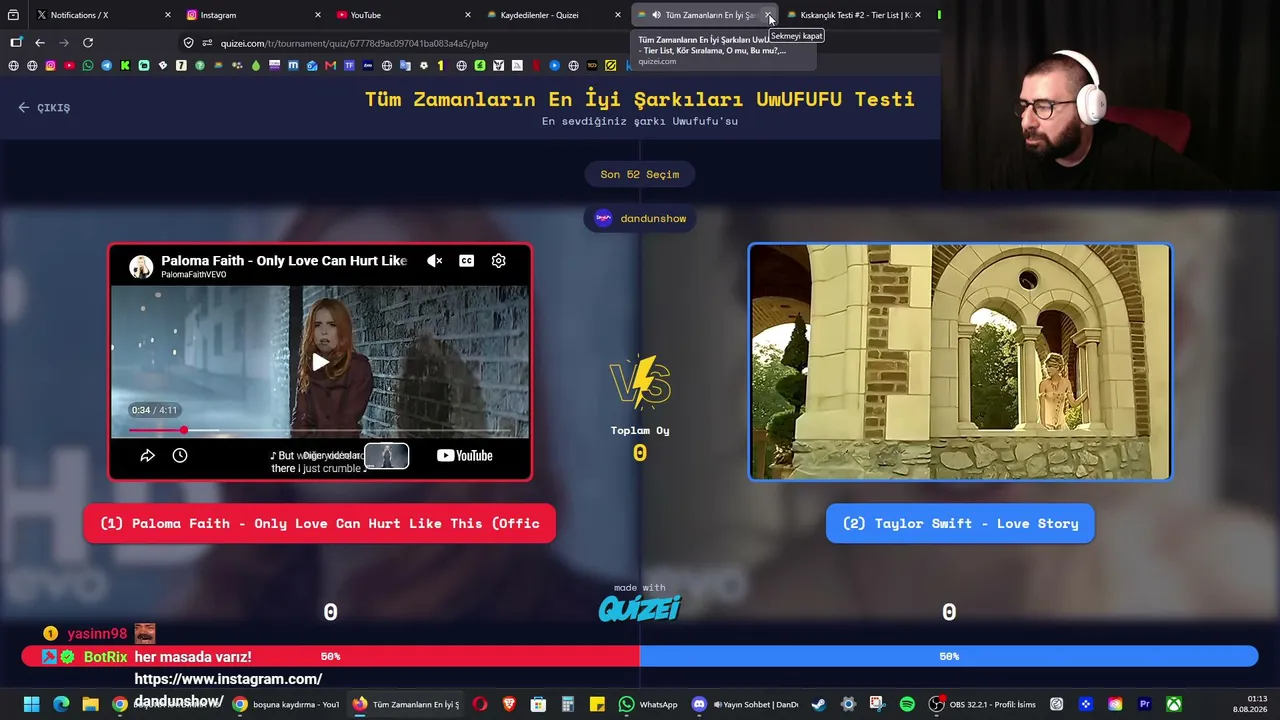The height and width of the screenshot is (720, 1280).
Task: Open File Explorer from the taskbar
Action: [x=90, y=704]
